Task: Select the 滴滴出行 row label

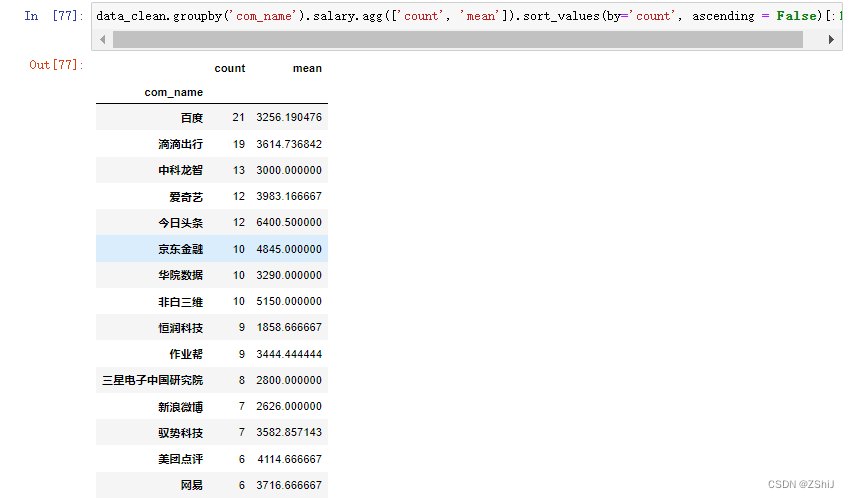Action: 180,144
